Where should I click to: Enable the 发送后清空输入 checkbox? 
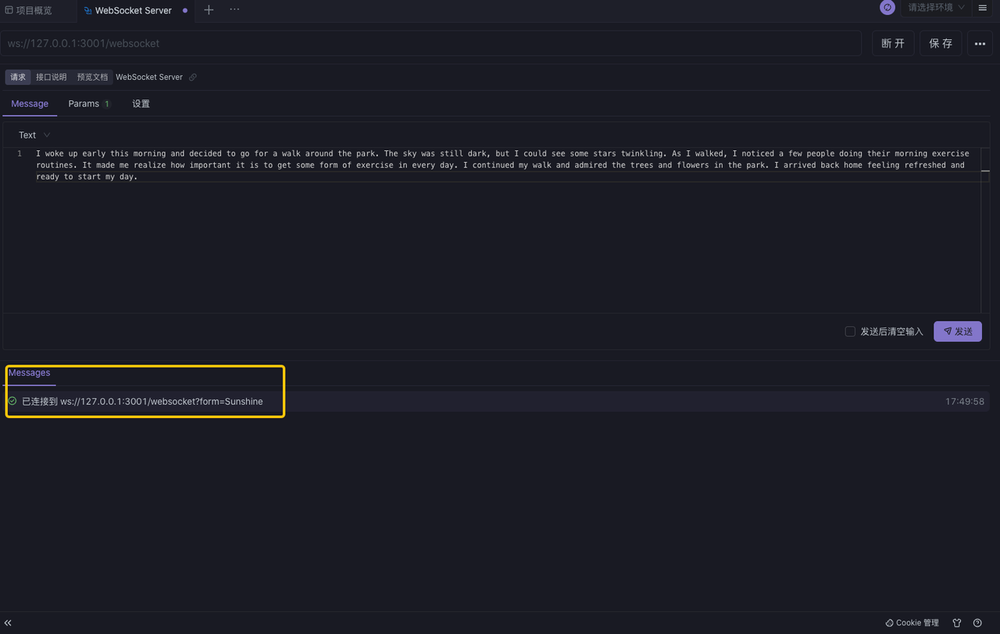click(850, 330)
